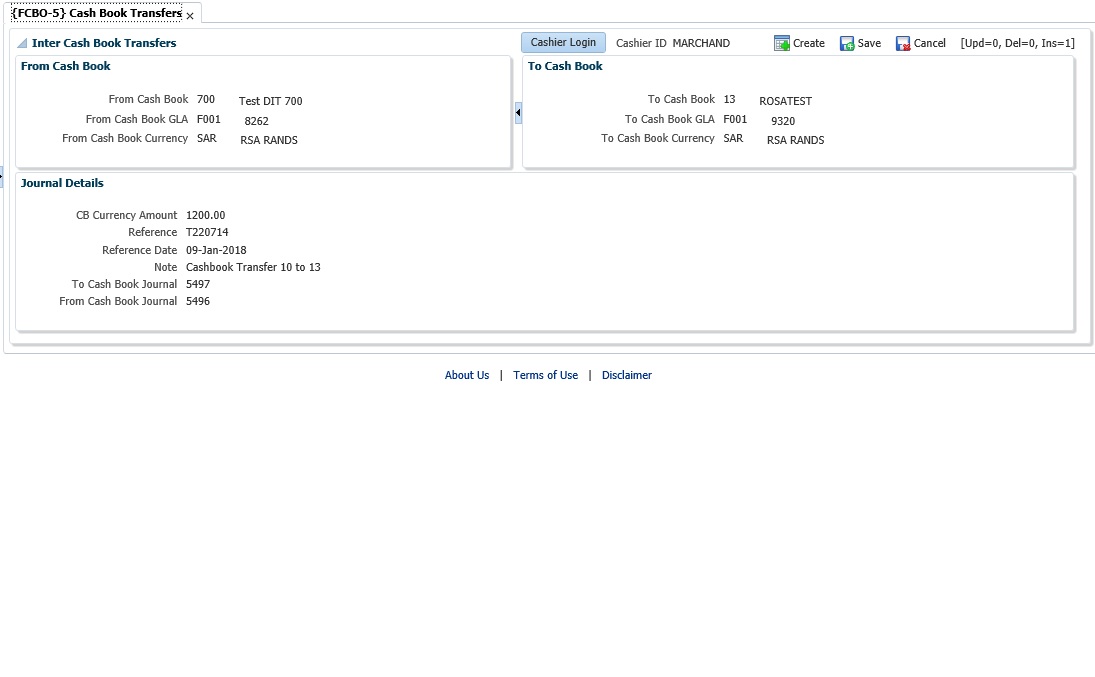Screen dimensions: 1095x677
Task: Click the Cancel icon in the toolbar
Action: click(919, 43)
